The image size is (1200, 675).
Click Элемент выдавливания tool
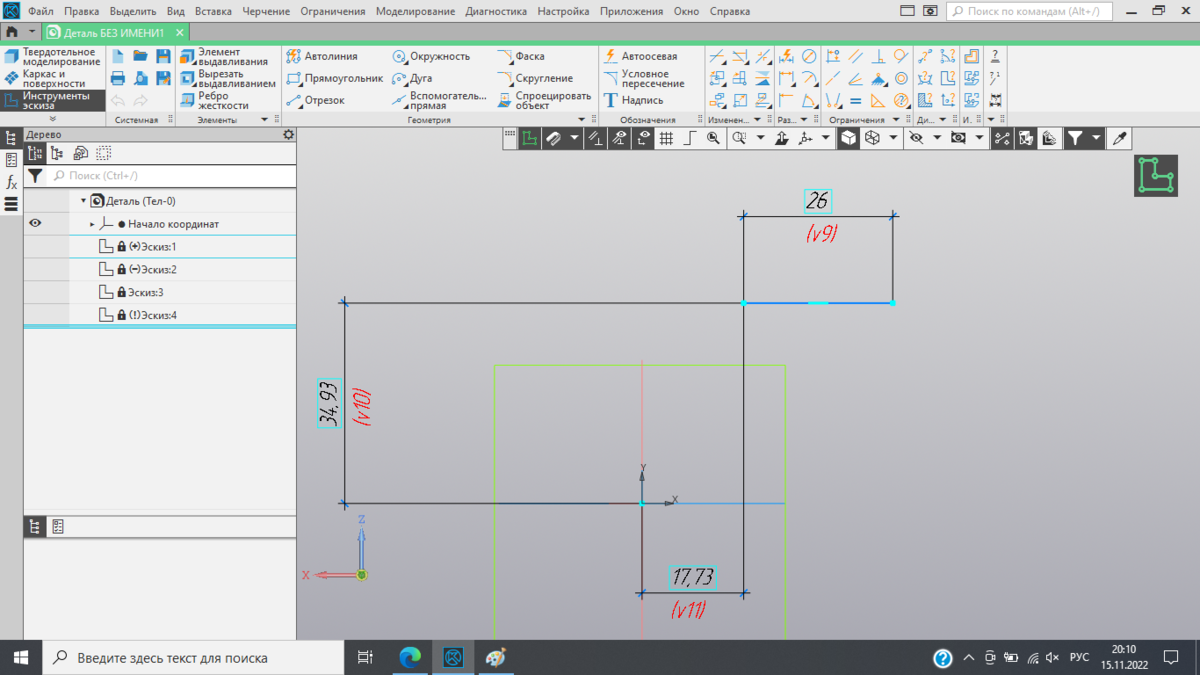224,57
